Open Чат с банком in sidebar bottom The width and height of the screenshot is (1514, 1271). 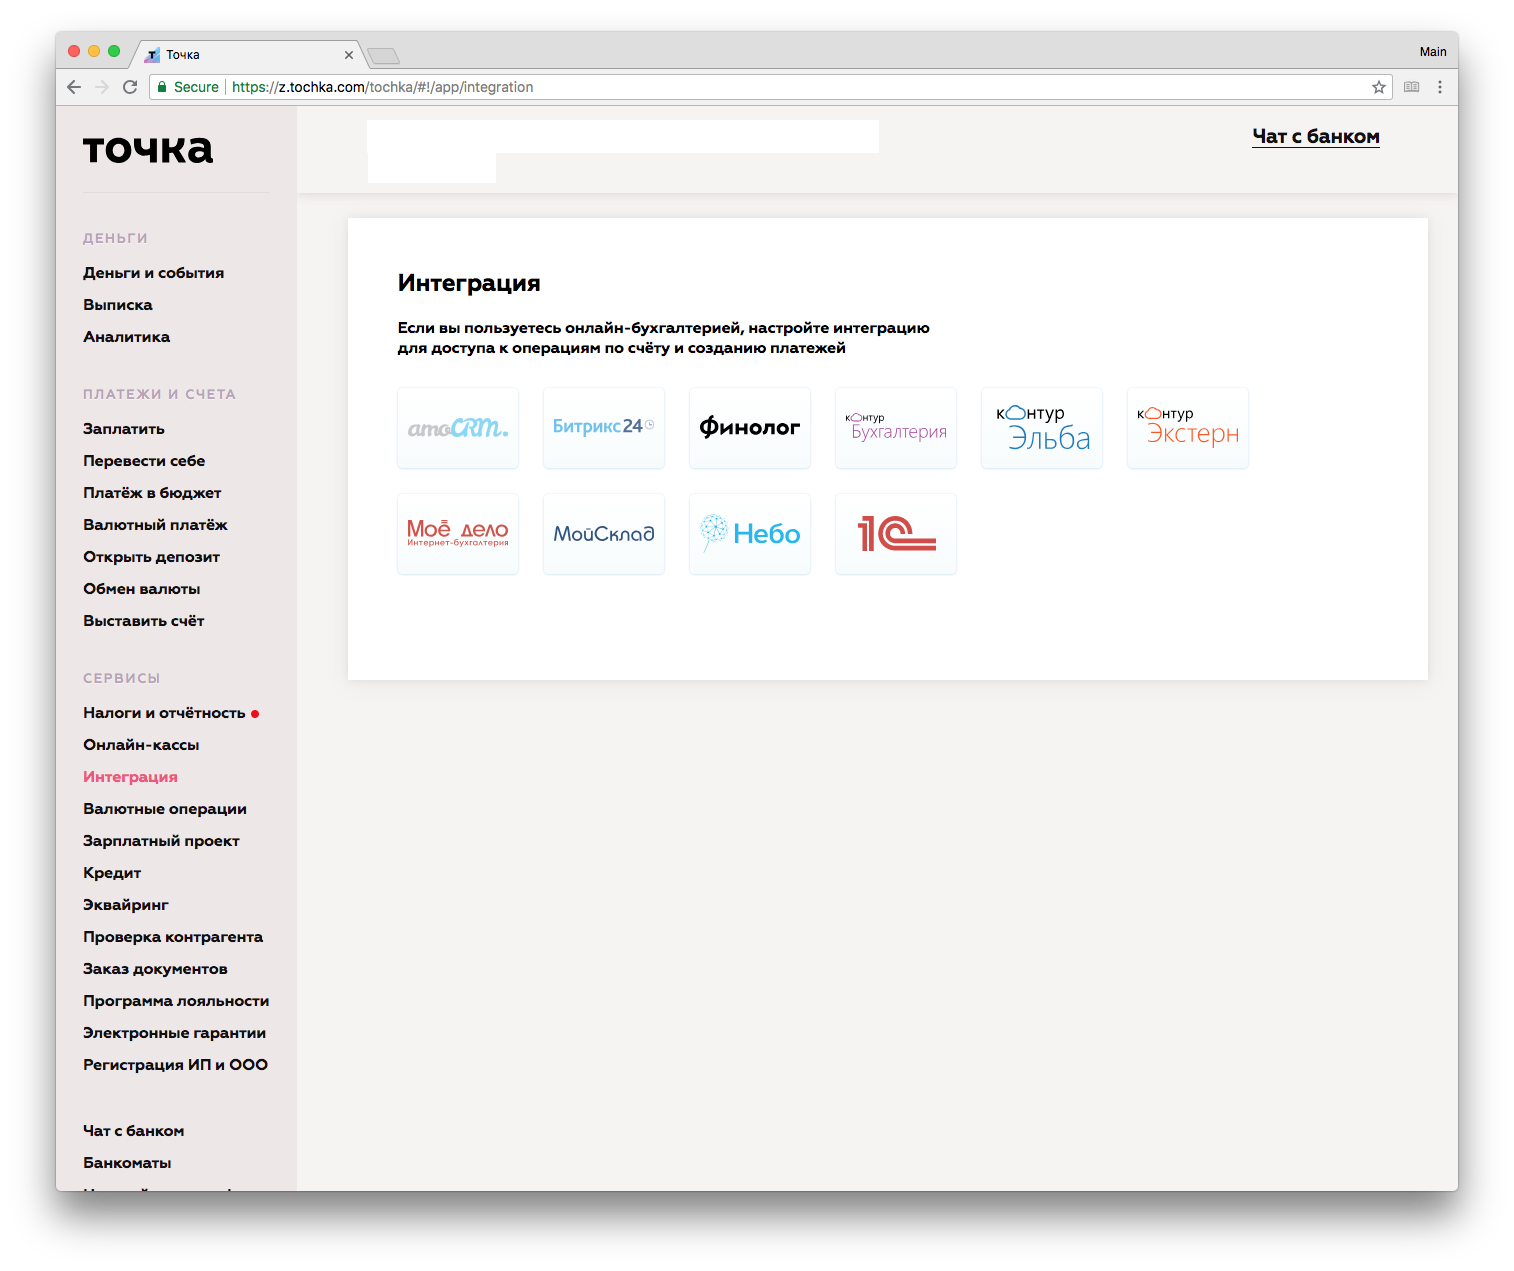pos(134,1131)
